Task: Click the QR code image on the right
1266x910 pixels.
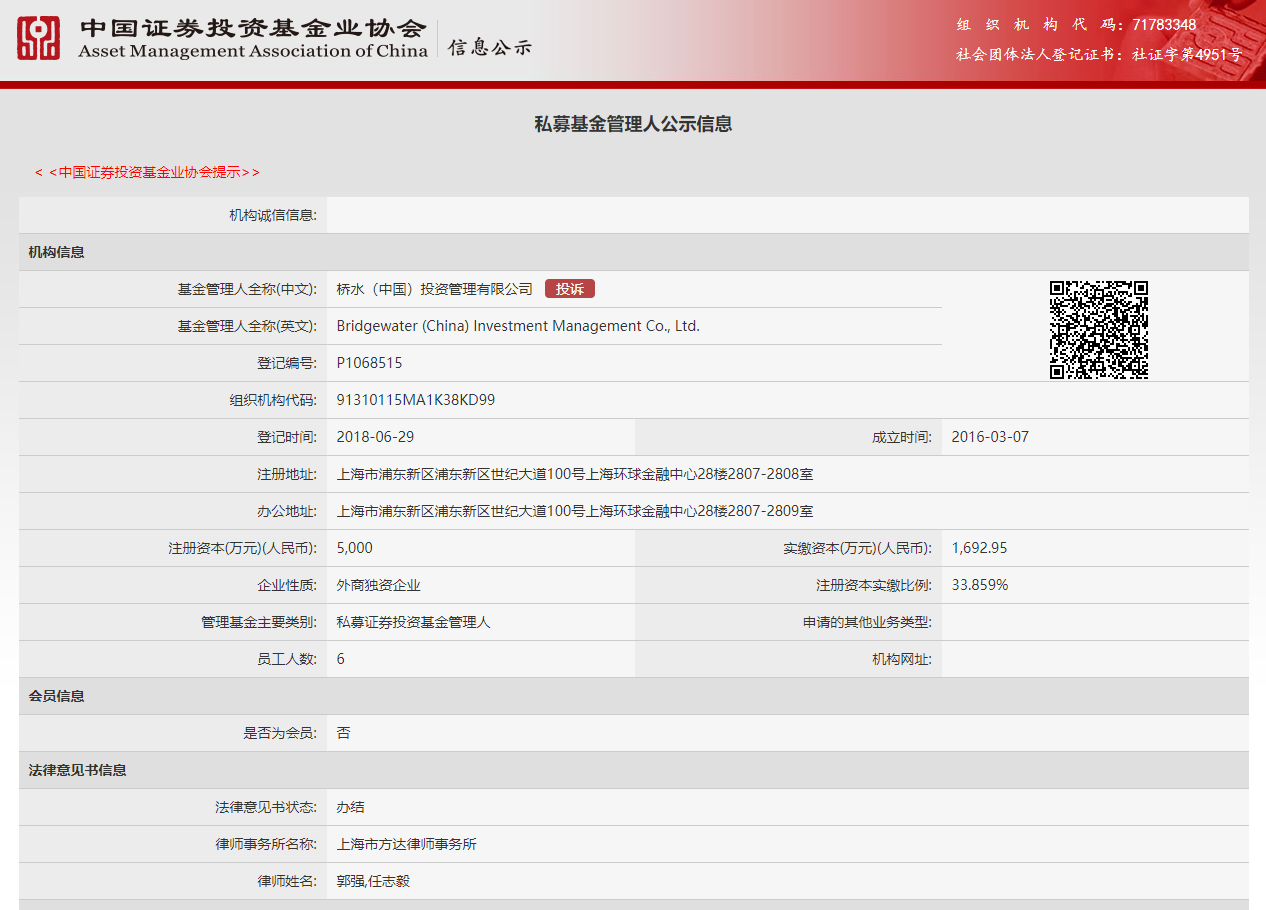Action: [1100, 329]
